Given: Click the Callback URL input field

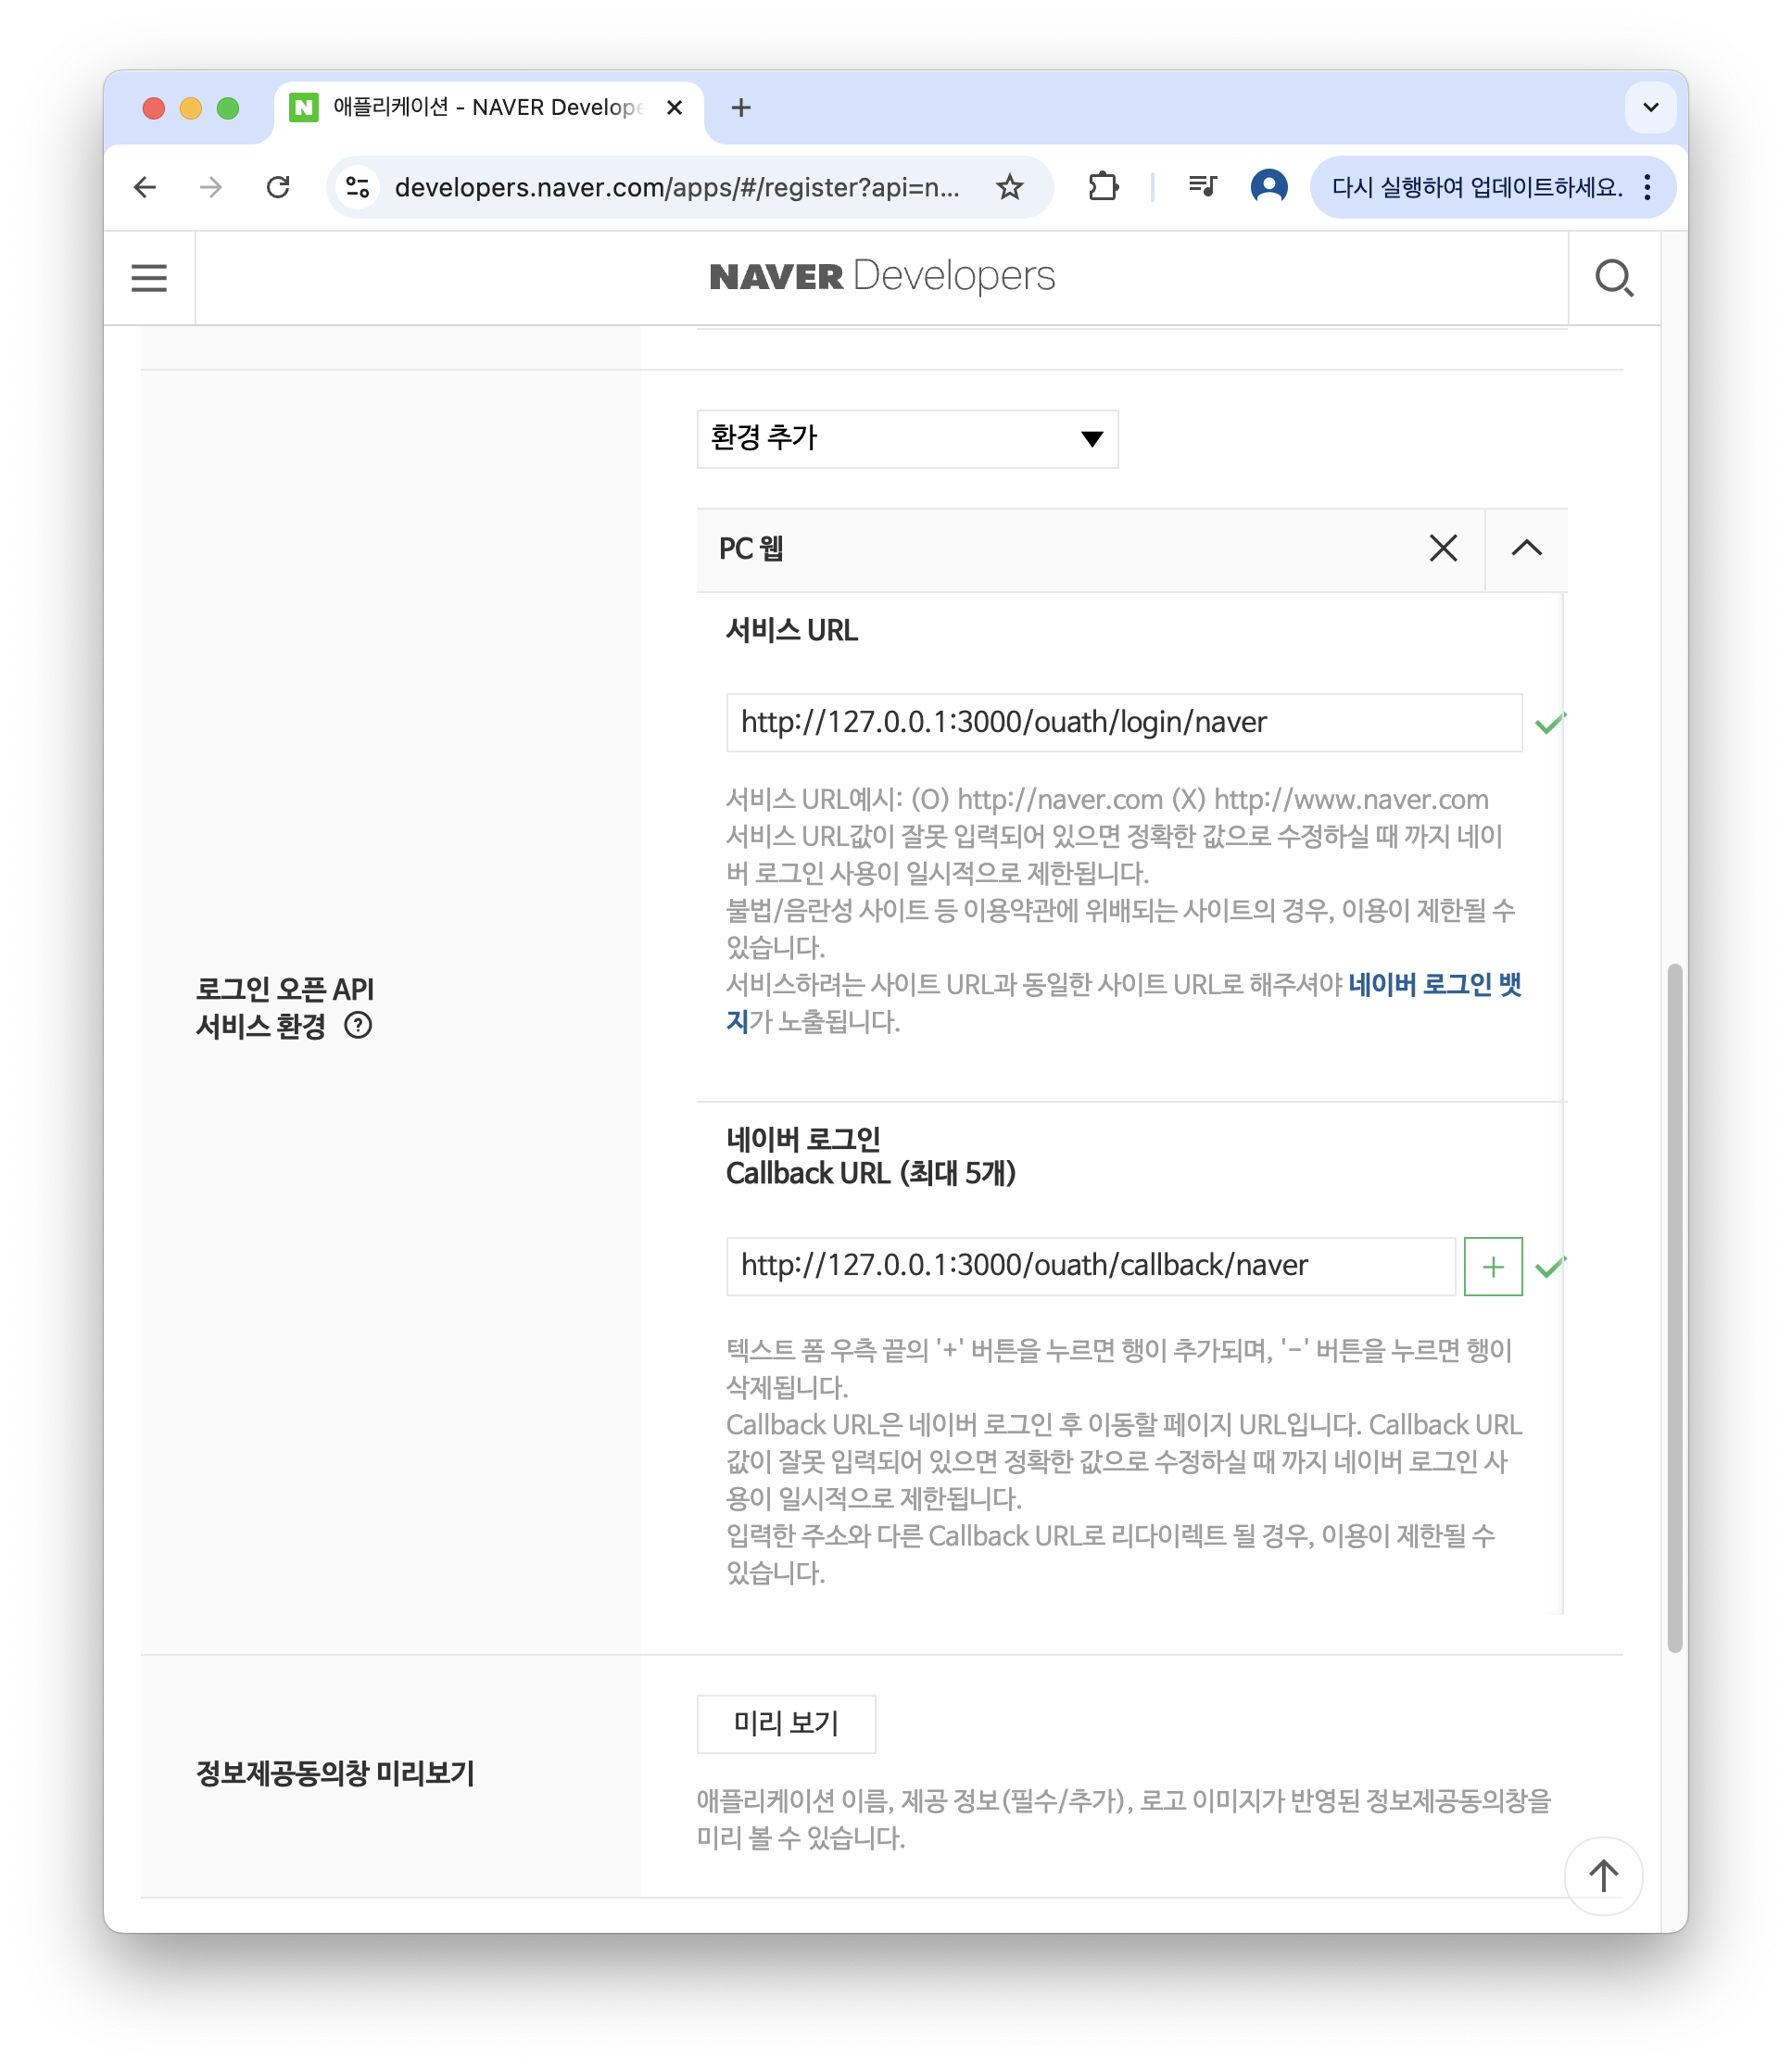Looking at the screenshot, I should click(1090, 1266).
